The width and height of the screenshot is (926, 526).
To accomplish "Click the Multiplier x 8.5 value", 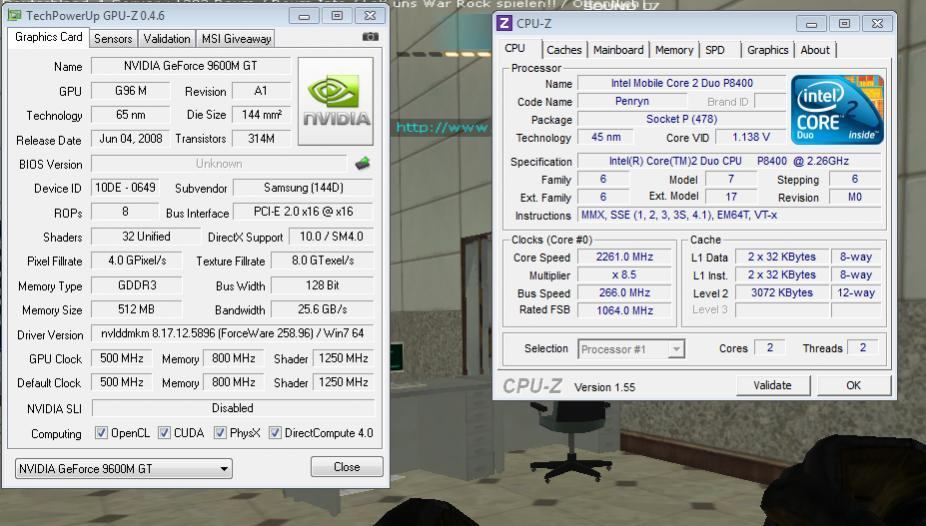I will coord(625,275).
